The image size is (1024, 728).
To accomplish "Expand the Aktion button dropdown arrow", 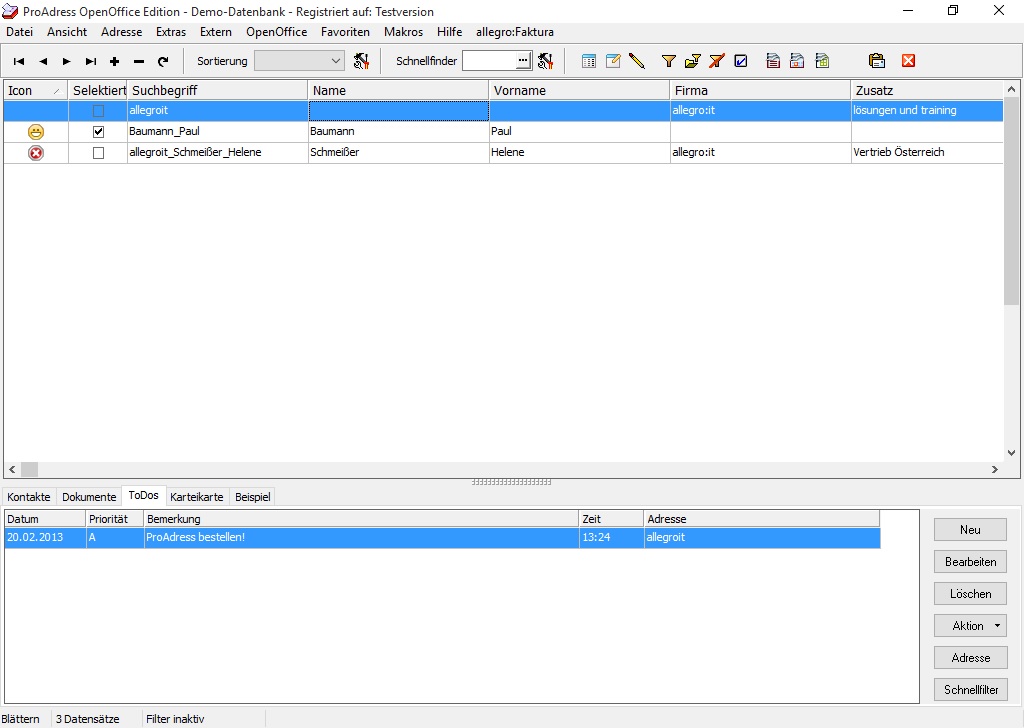I will [x=997, y=625].
